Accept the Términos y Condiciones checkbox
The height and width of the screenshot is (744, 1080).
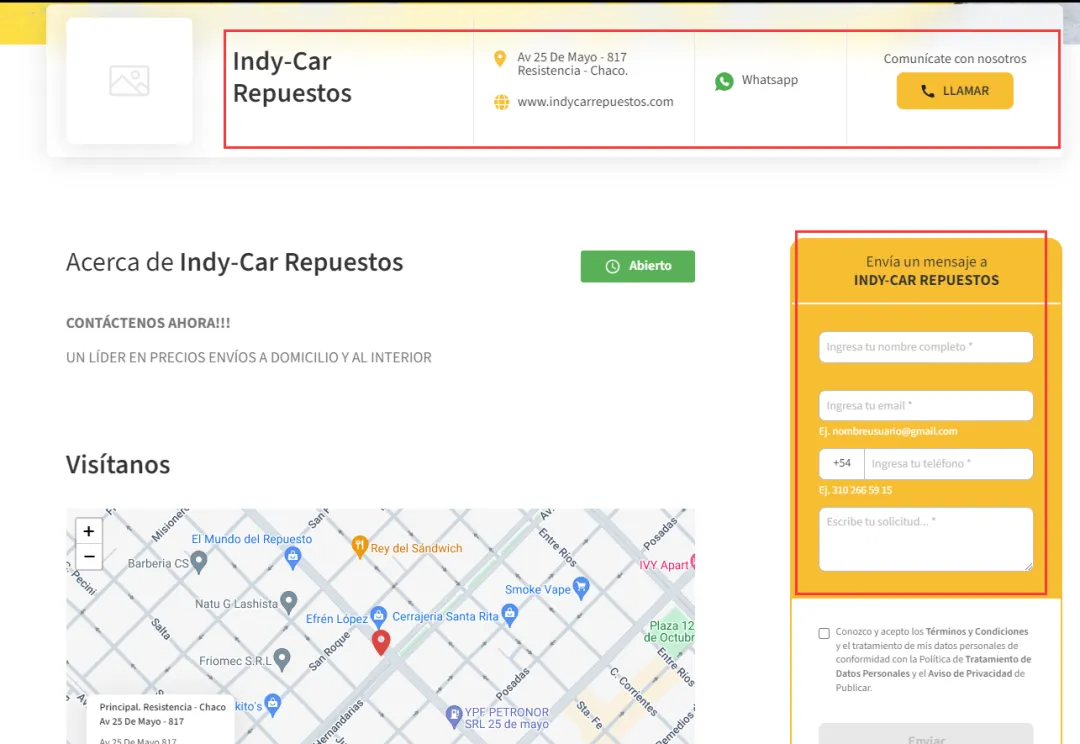point(824,633)
